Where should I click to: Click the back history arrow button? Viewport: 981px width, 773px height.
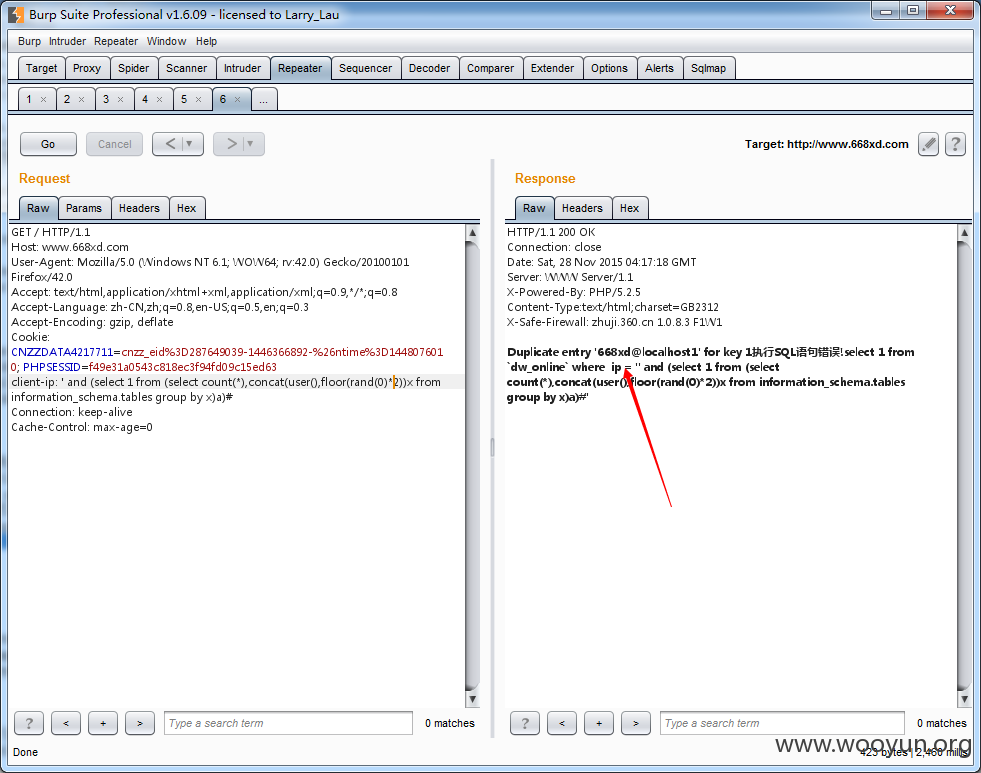point(170,144)
